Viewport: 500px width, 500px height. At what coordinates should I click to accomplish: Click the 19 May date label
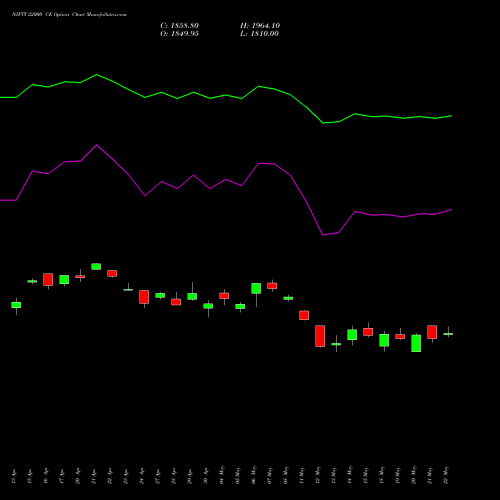tap(398, 475)
